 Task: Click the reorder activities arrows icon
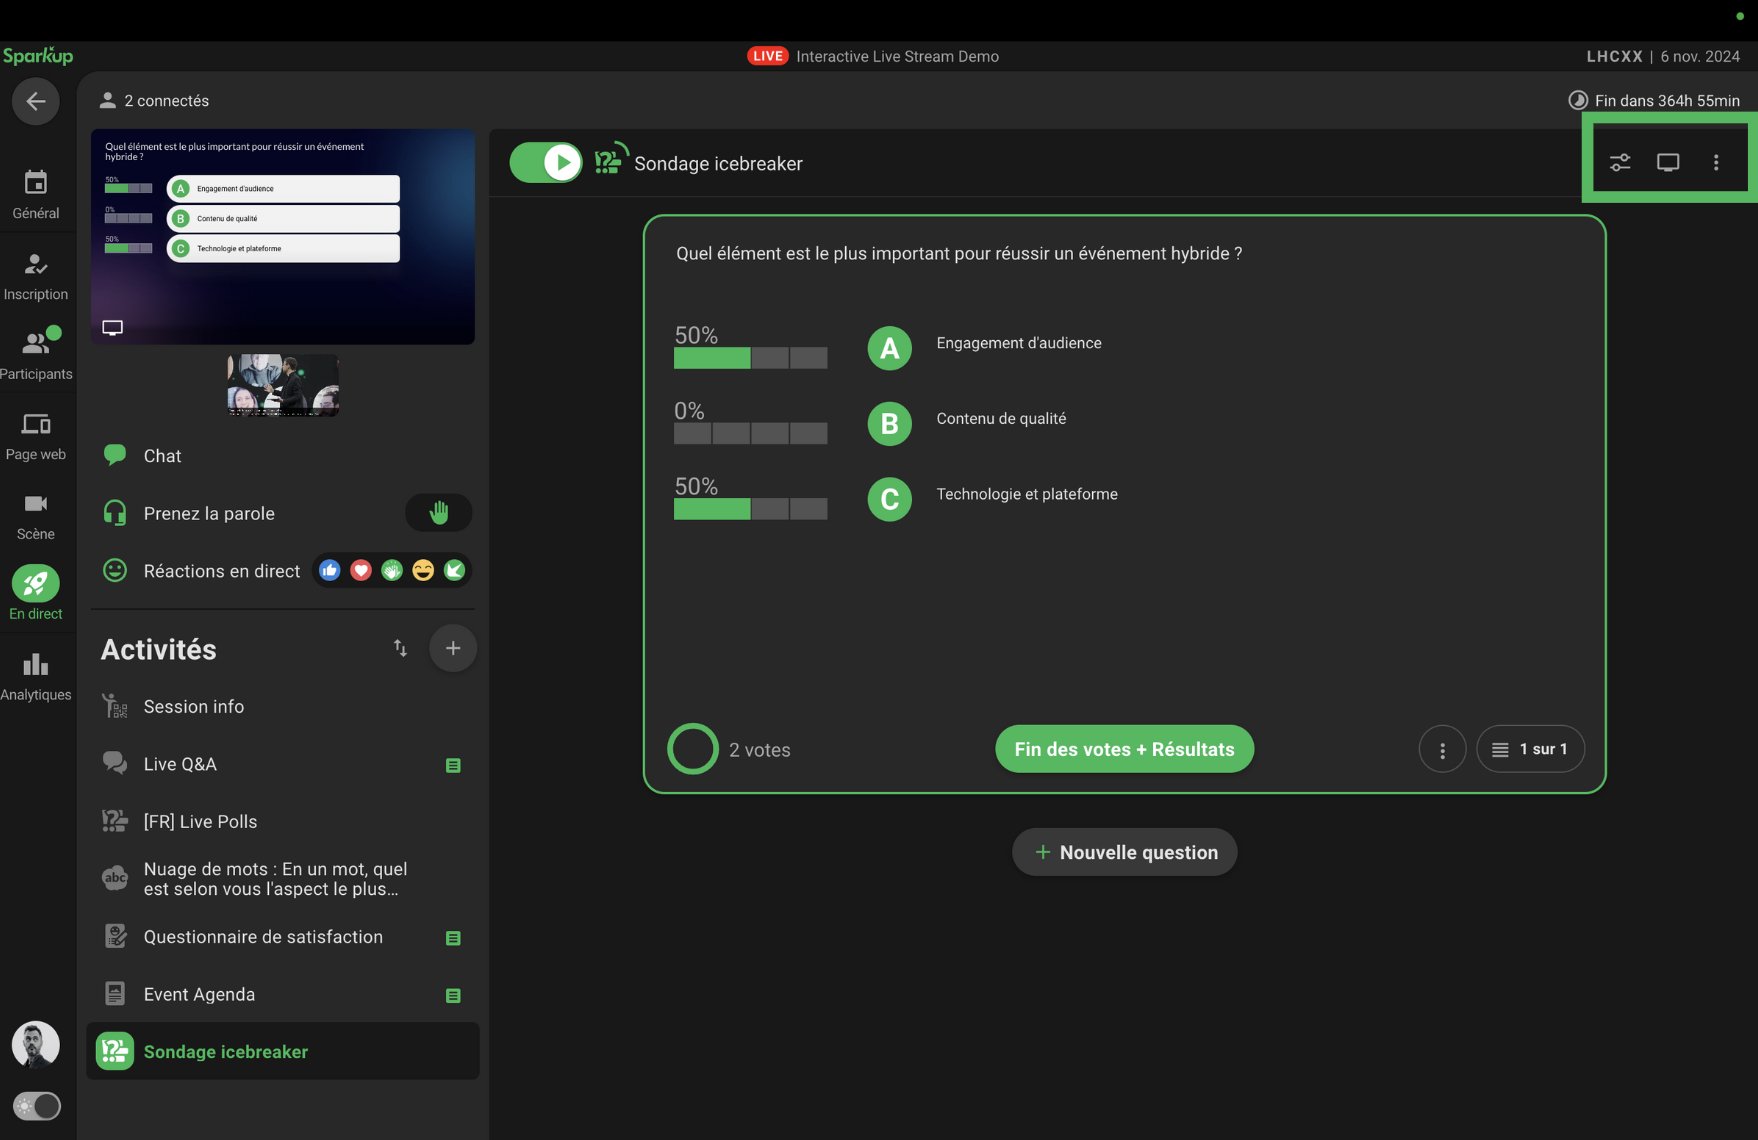click(x=400, y=648)
